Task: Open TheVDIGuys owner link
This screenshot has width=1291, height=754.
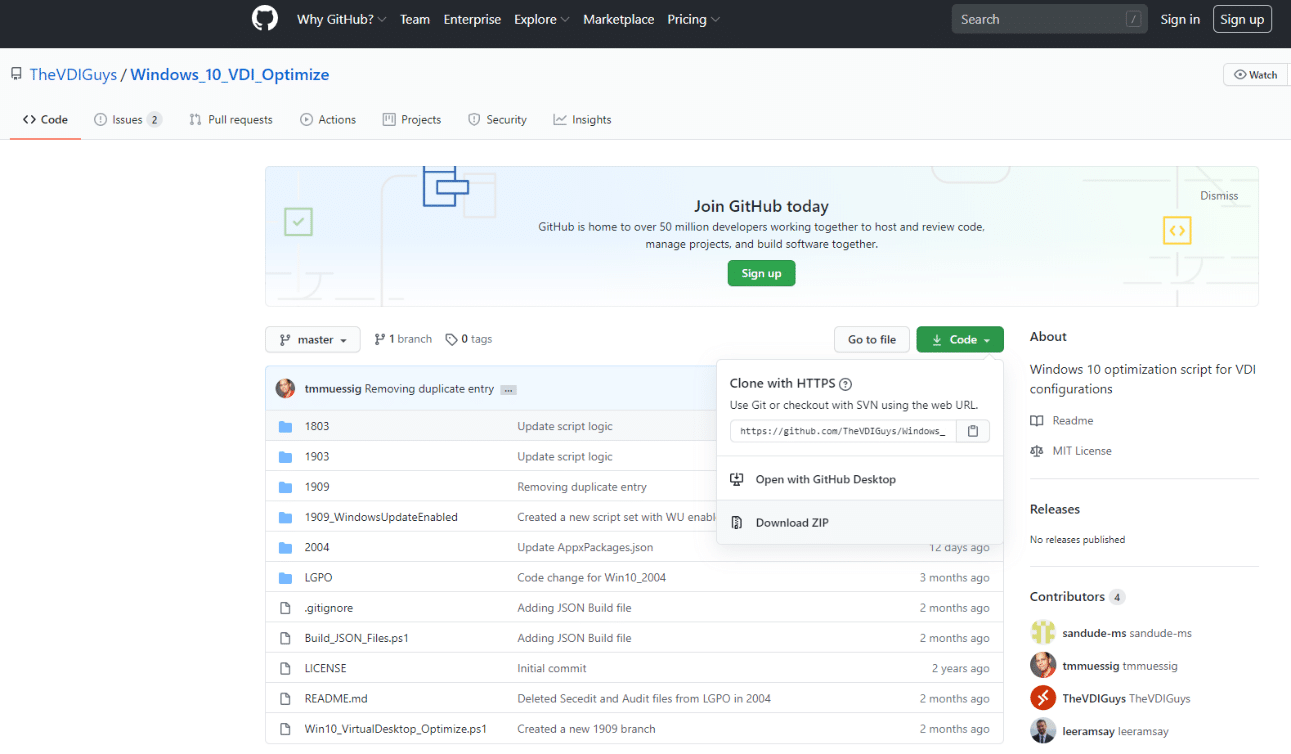Action: pyautogui.click(x=73, y=74)
